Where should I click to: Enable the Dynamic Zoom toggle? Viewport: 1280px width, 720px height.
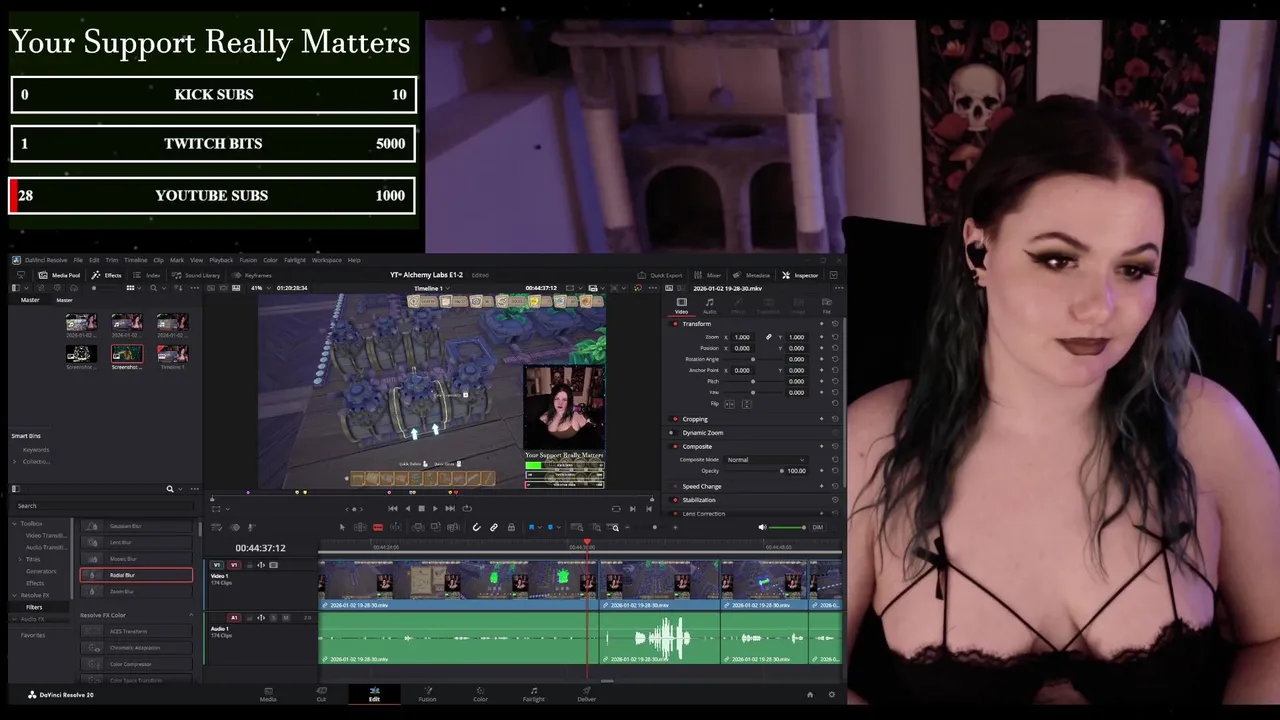tap(671, 433)
